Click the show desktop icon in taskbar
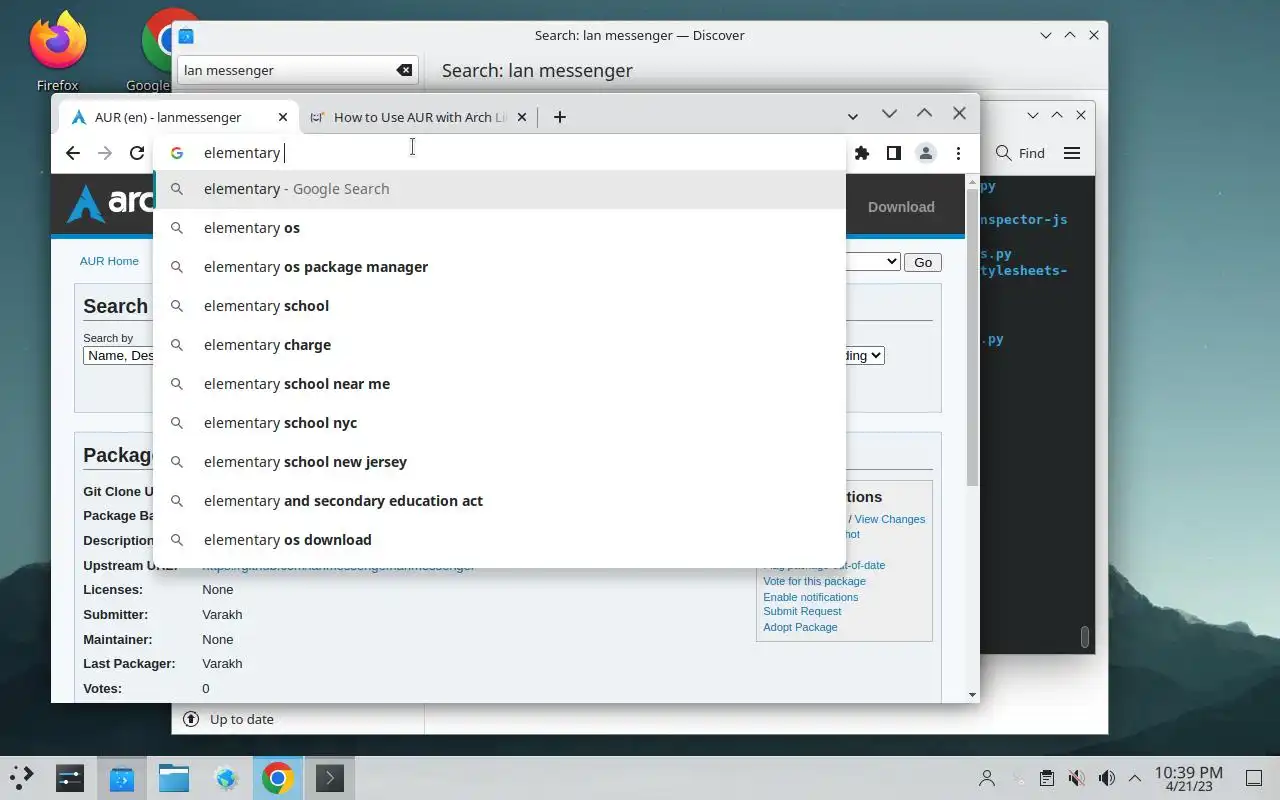 (x=1254, y=778)
